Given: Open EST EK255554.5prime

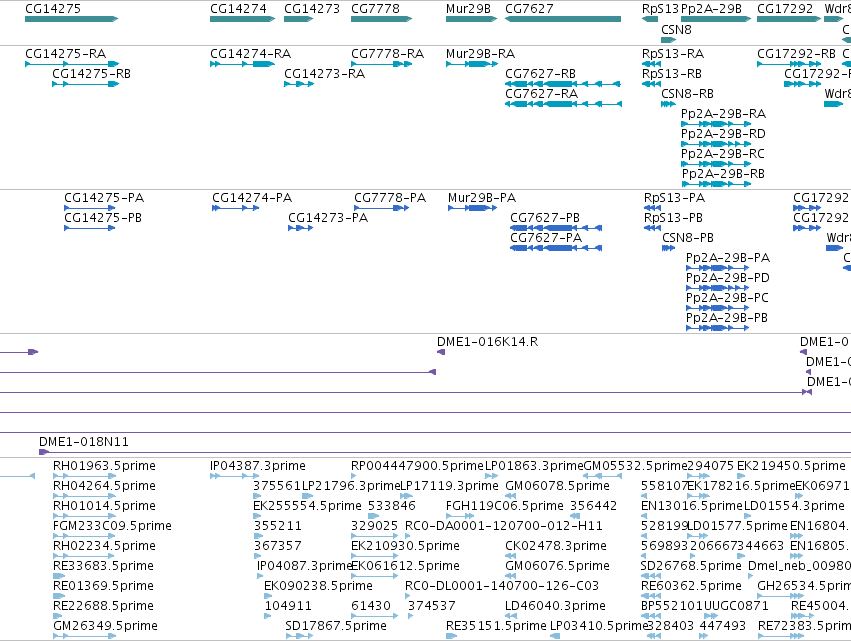Looking at the screenshot, I should click(307, 506).
